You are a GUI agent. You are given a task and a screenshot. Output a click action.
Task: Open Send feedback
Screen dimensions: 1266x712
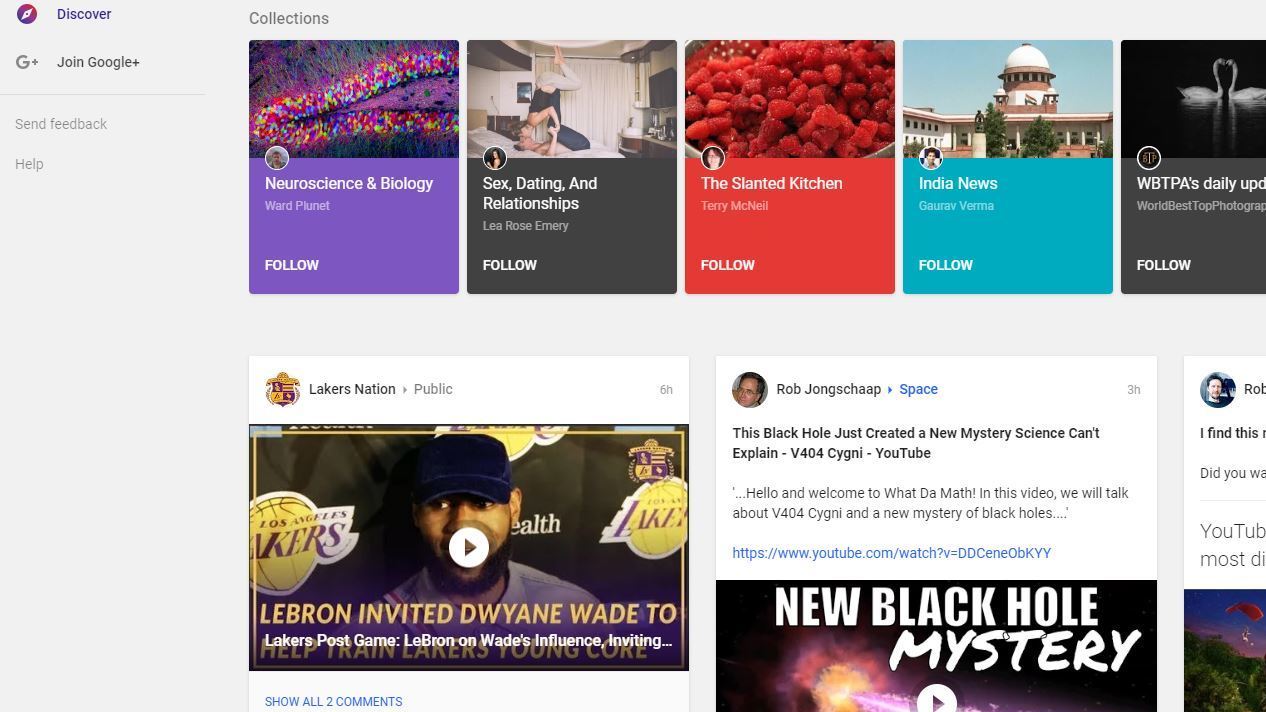(x=61, y=124)
